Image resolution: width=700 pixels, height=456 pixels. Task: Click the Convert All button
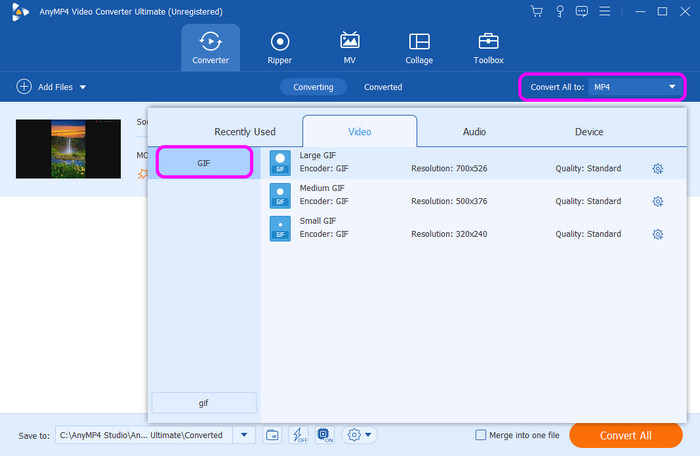[x=625, y=435]
